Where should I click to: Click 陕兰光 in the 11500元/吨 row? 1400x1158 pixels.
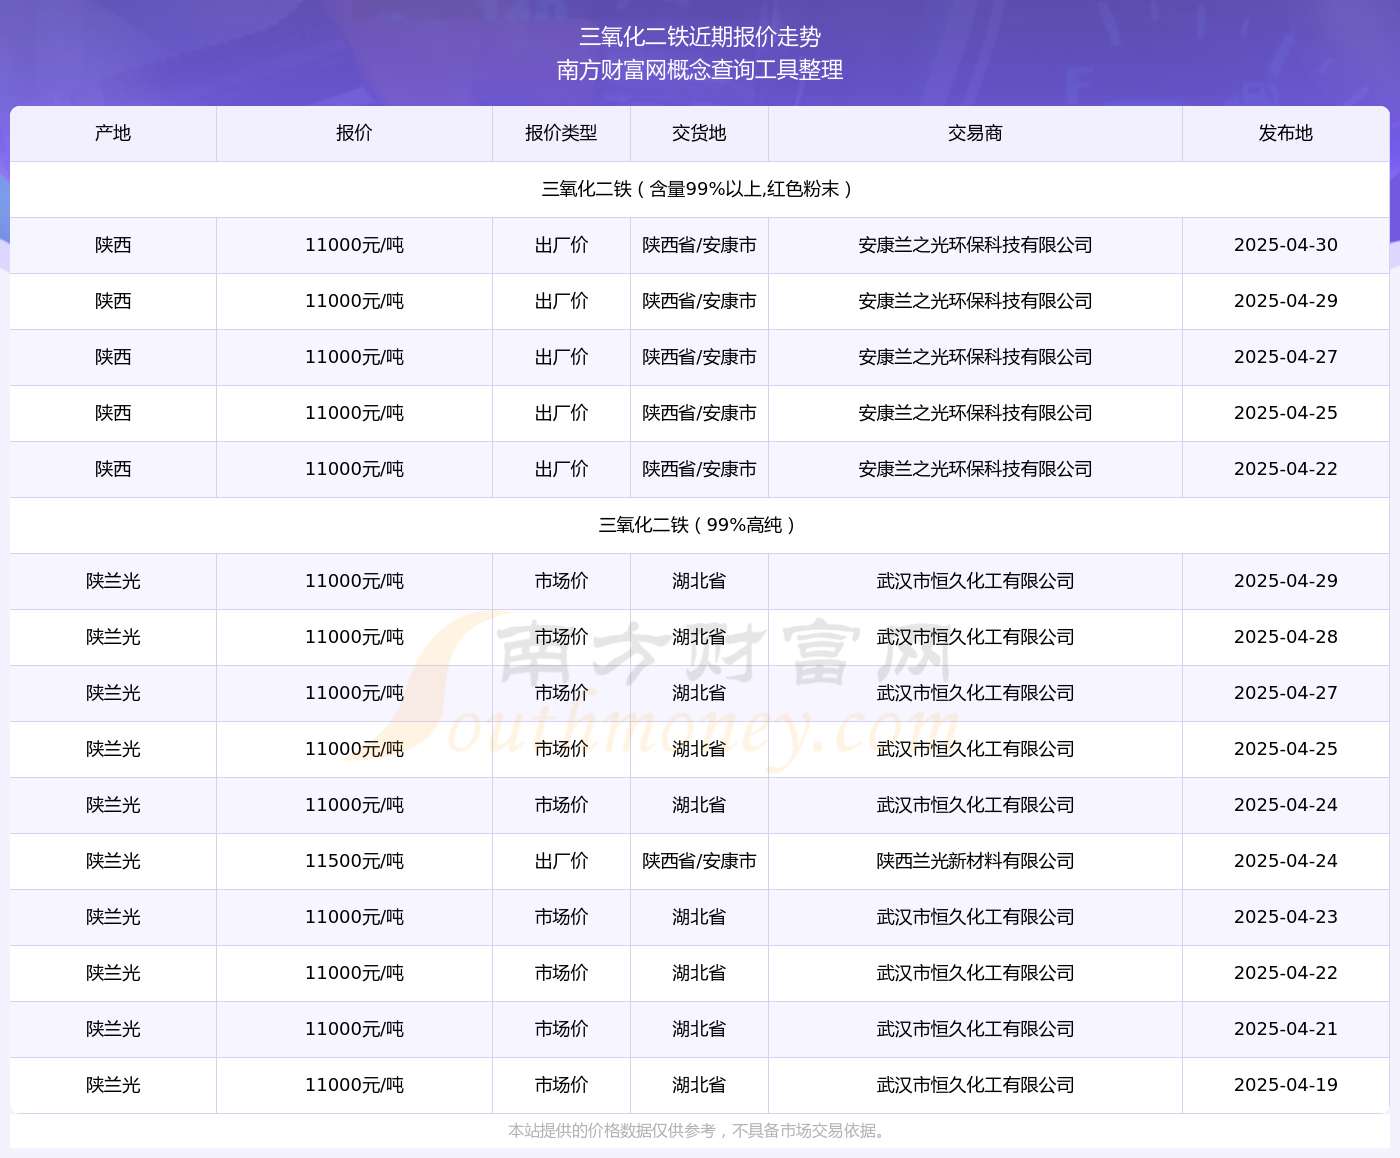pyautogui.click(x=113, y=861)
